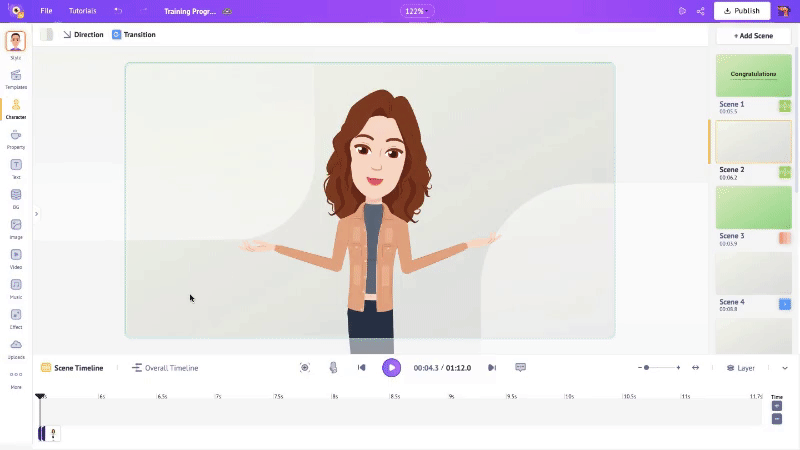Screen dimensions: 800x450
Task: Open the Video library
Action: coord(16,259)
